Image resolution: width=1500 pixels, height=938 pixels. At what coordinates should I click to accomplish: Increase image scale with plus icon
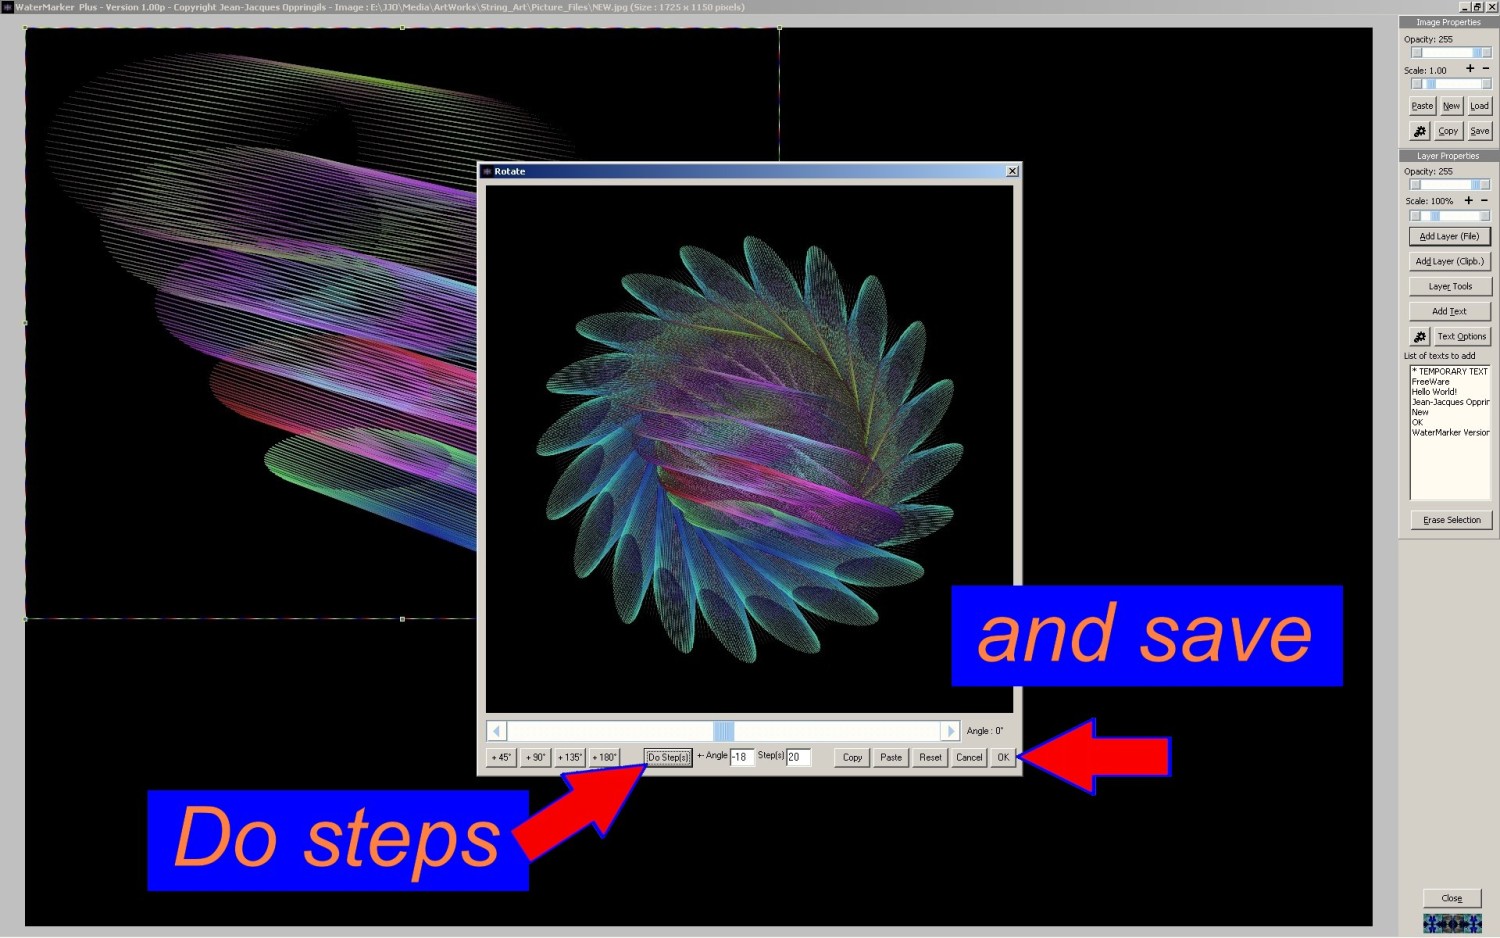point(1469,69)
